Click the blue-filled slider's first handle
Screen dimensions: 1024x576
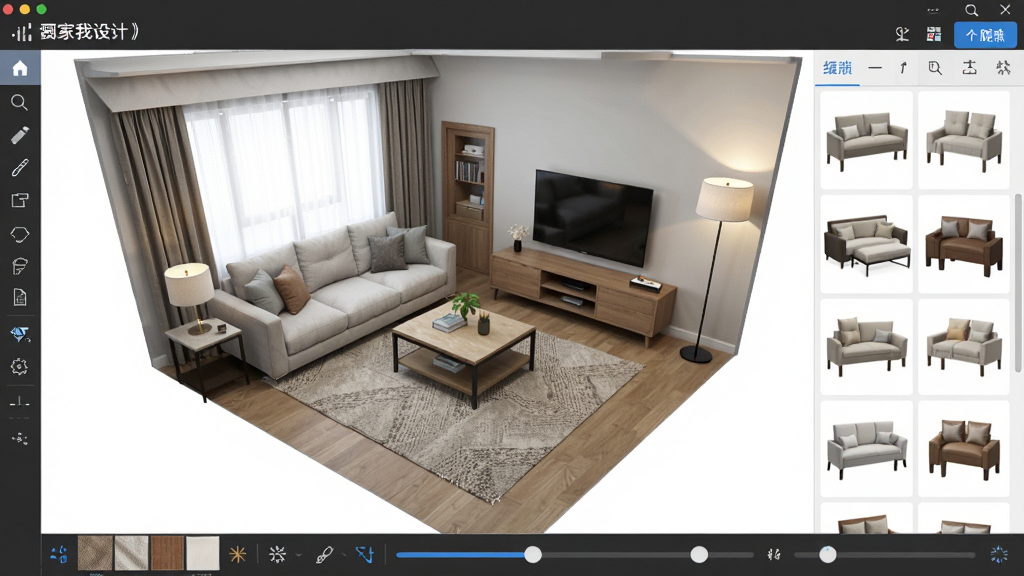tap(533, 554)
